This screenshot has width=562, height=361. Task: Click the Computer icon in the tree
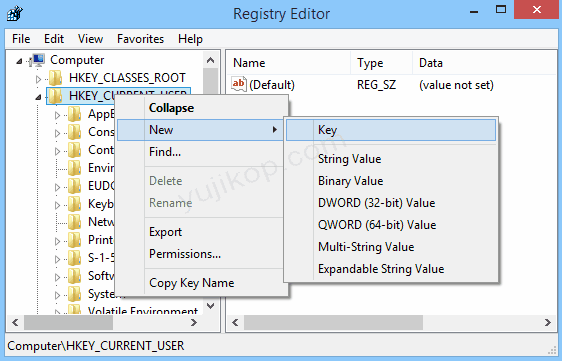[37, 60]
